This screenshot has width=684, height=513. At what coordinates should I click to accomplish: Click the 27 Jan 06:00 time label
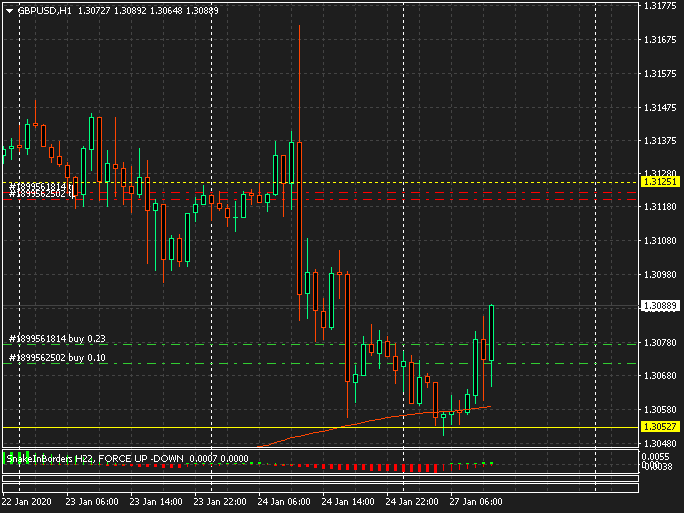point(476,502)
